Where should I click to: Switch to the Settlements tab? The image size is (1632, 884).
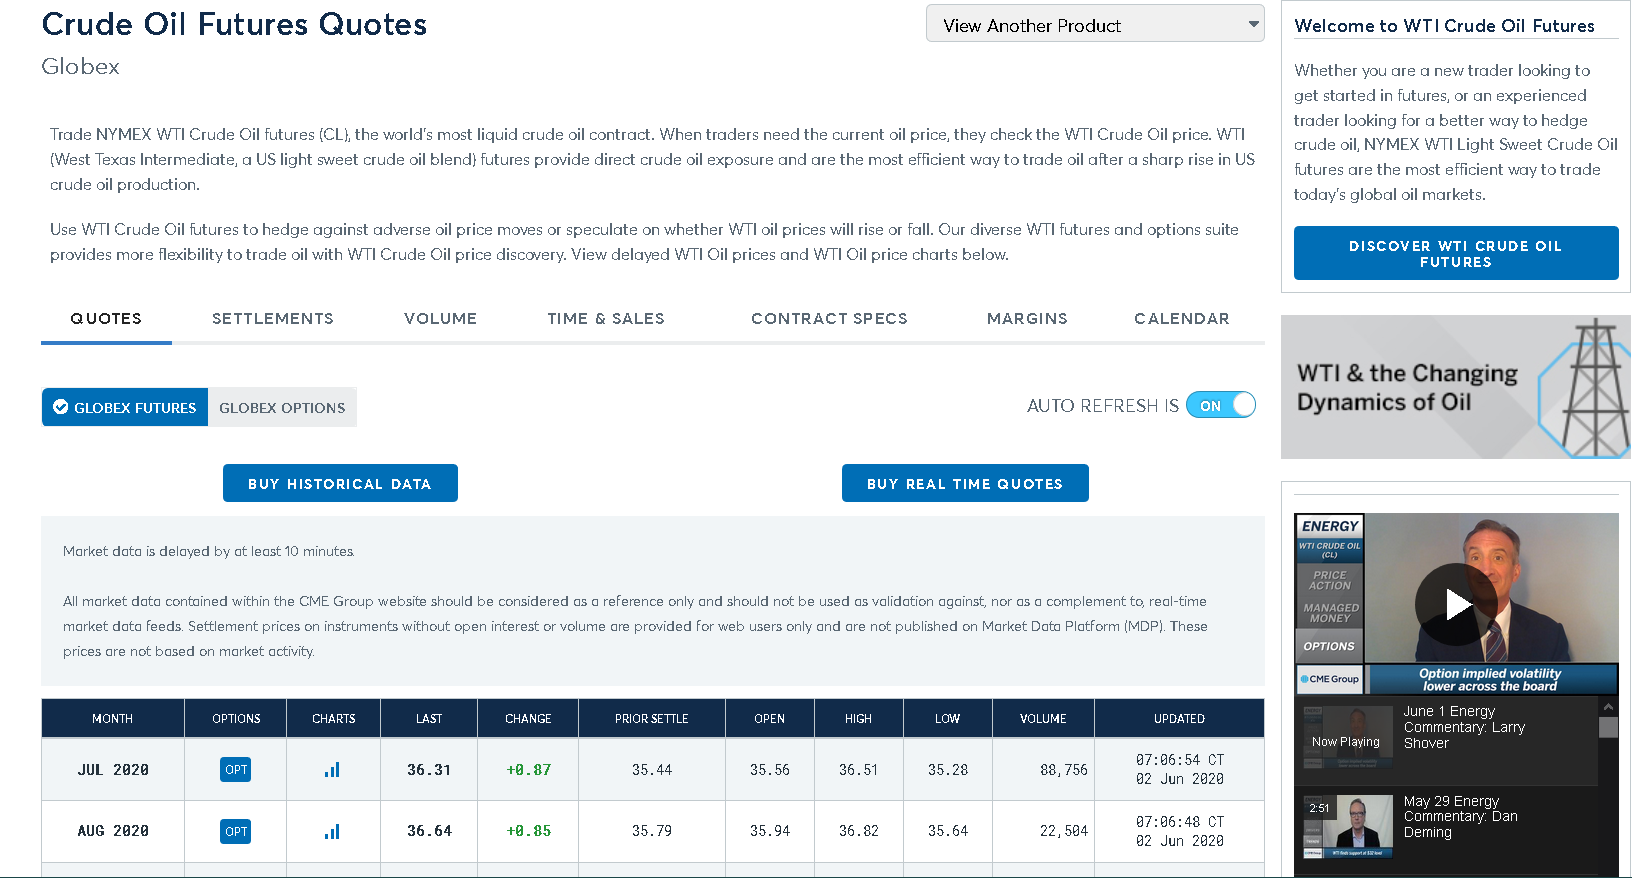tap(273, 319)
